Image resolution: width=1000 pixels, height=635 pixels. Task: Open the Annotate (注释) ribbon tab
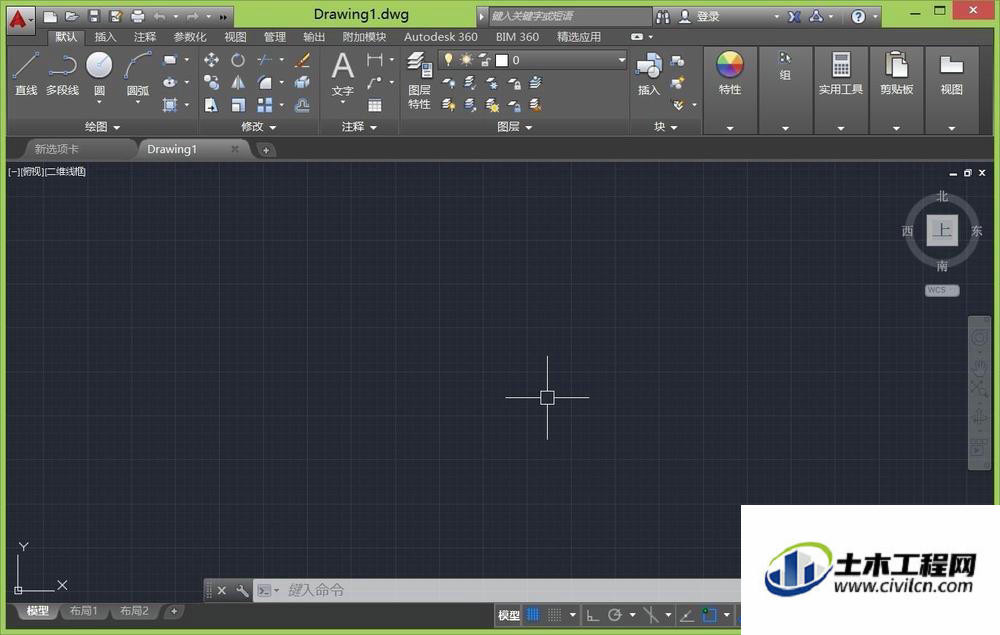145,37
